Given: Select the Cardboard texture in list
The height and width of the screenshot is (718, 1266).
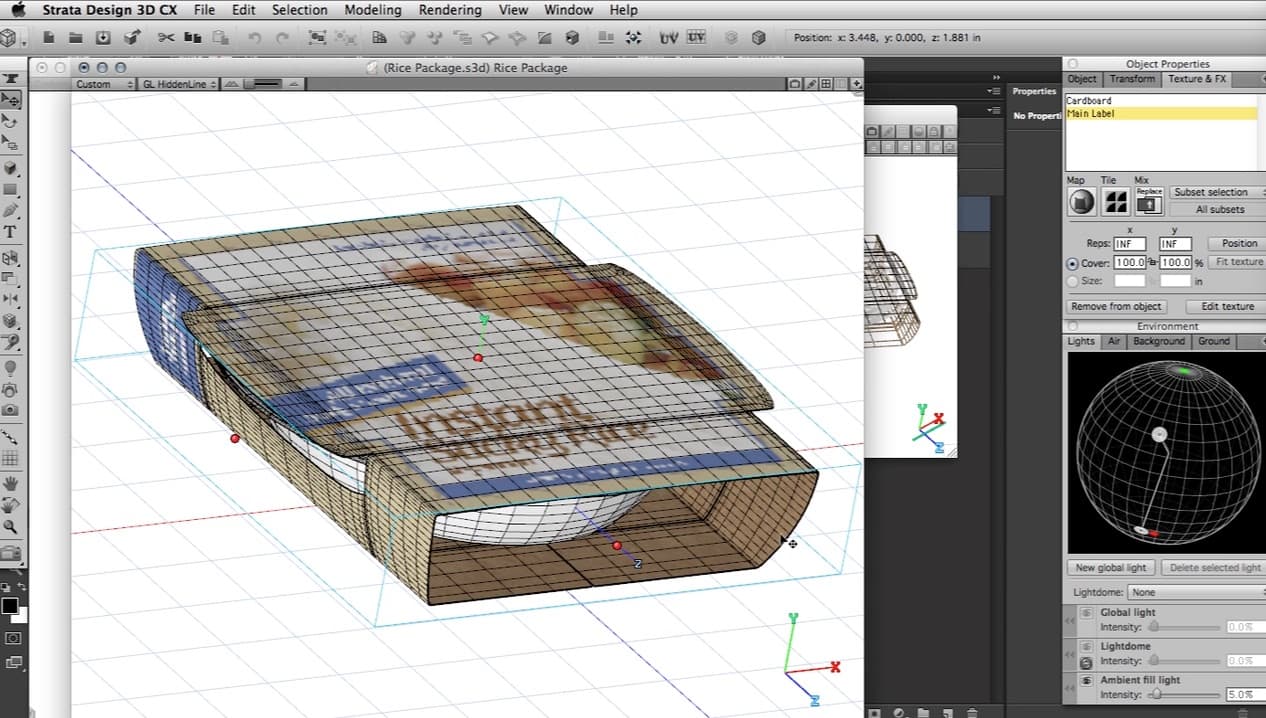Looking at the screenshot, I should click(x=1161, y=101).
